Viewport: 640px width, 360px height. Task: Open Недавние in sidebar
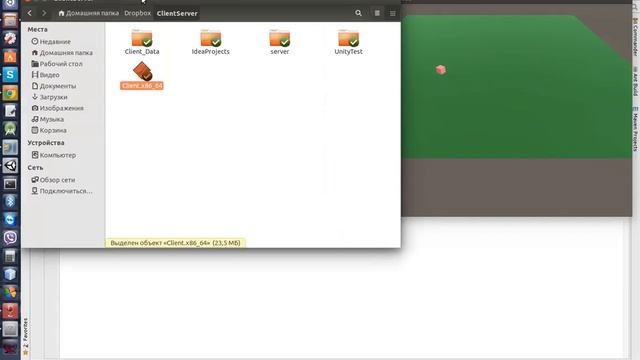[51, 41]
